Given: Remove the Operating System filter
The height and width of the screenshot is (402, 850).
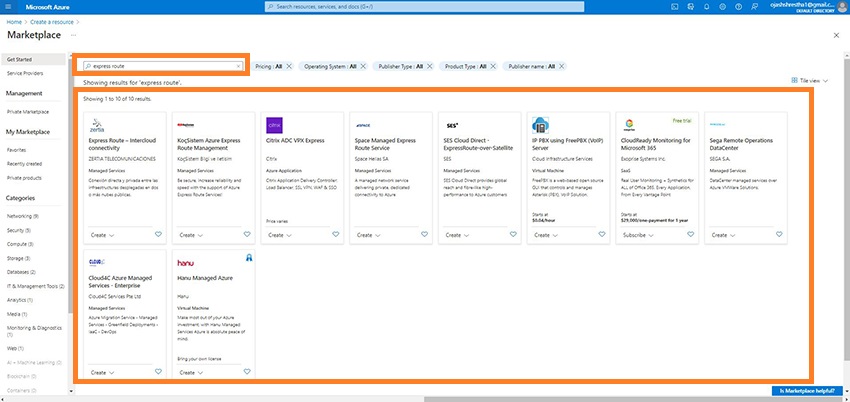Looking at the screenshot, I should 363,66.
